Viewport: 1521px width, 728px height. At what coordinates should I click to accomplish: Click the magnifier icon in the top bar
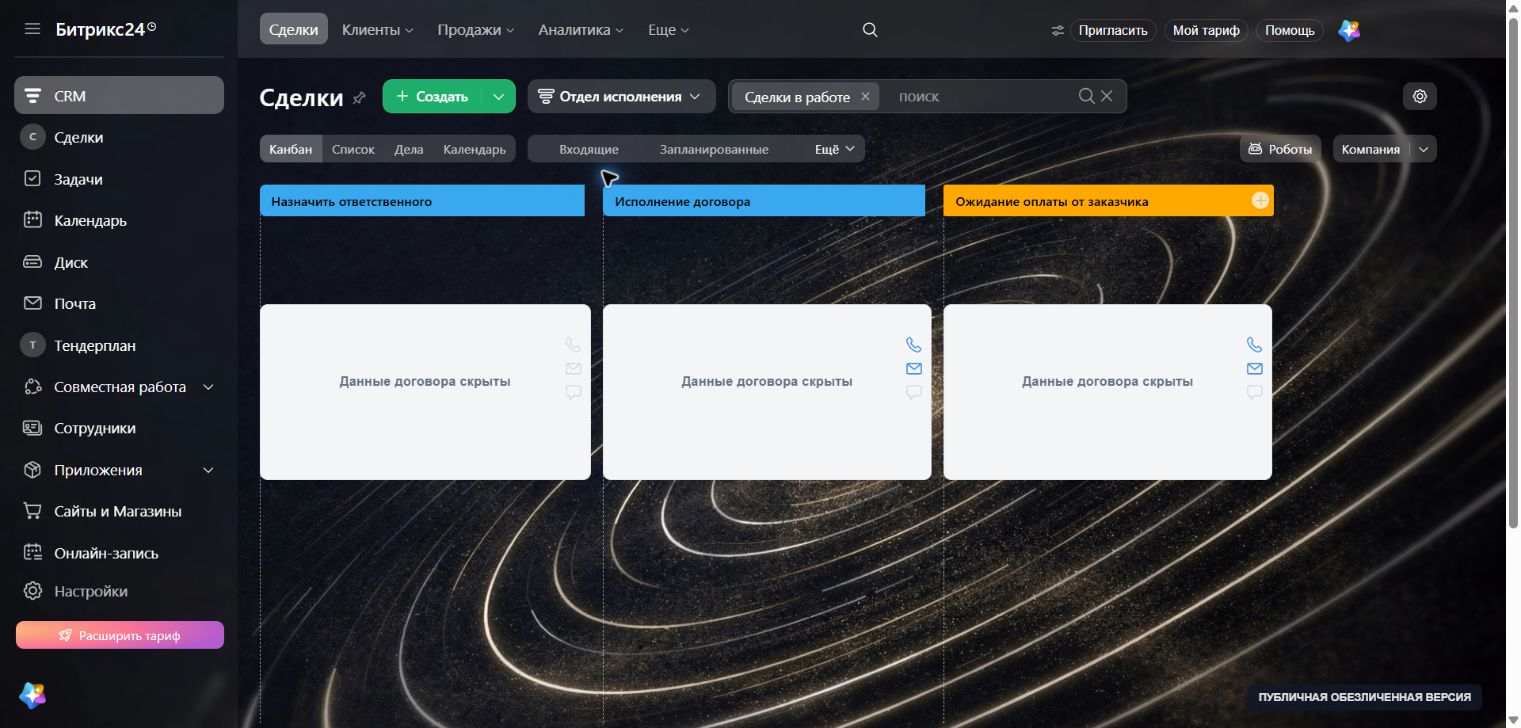coord(870,30)
